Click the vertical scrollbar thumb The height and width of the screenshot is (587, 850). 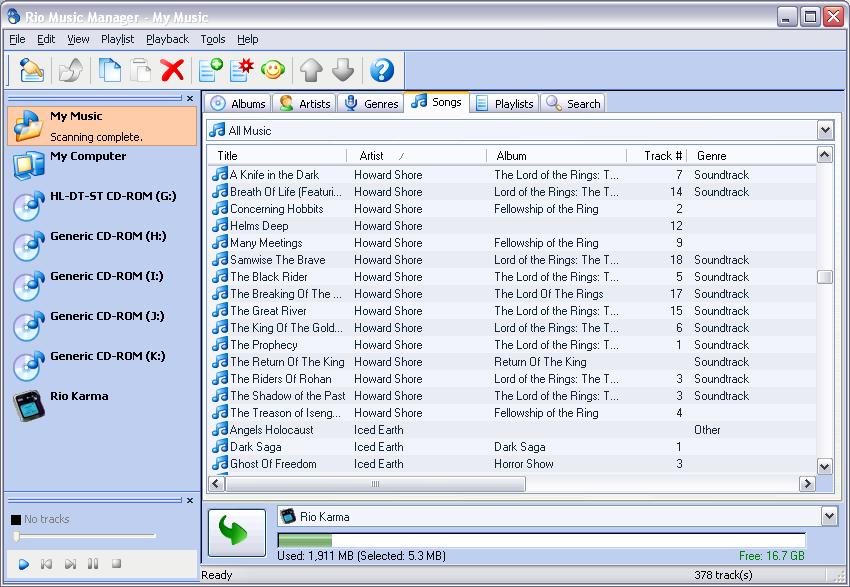825,277
